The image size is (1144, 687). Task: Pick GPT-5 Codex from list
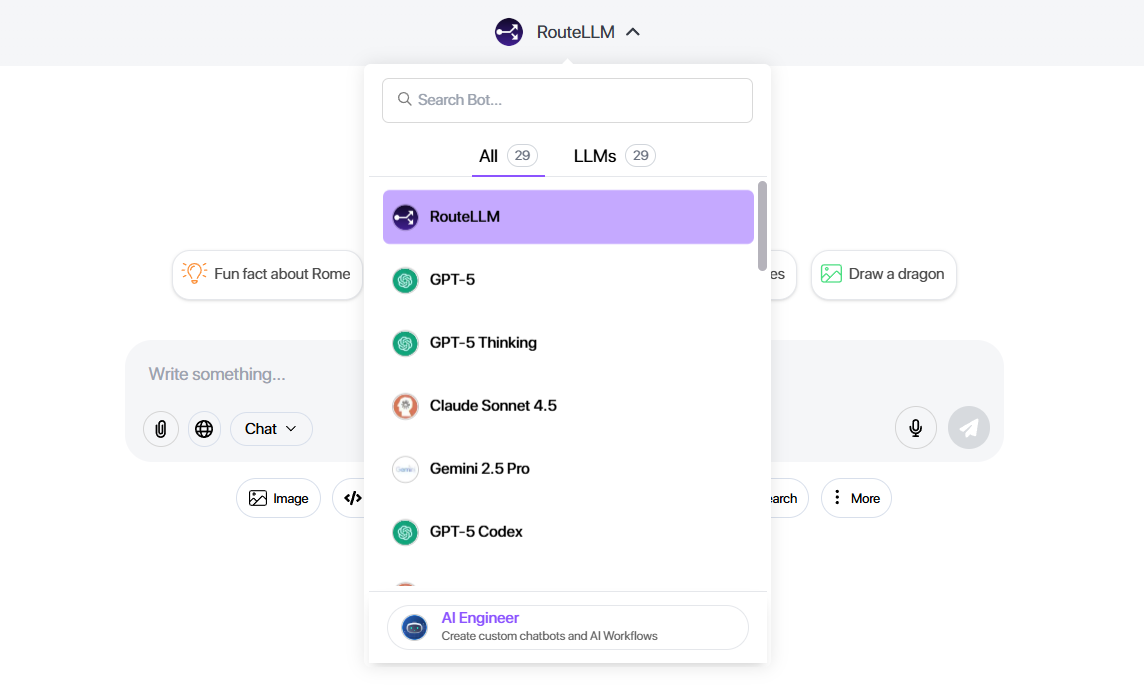click(568, 532)
